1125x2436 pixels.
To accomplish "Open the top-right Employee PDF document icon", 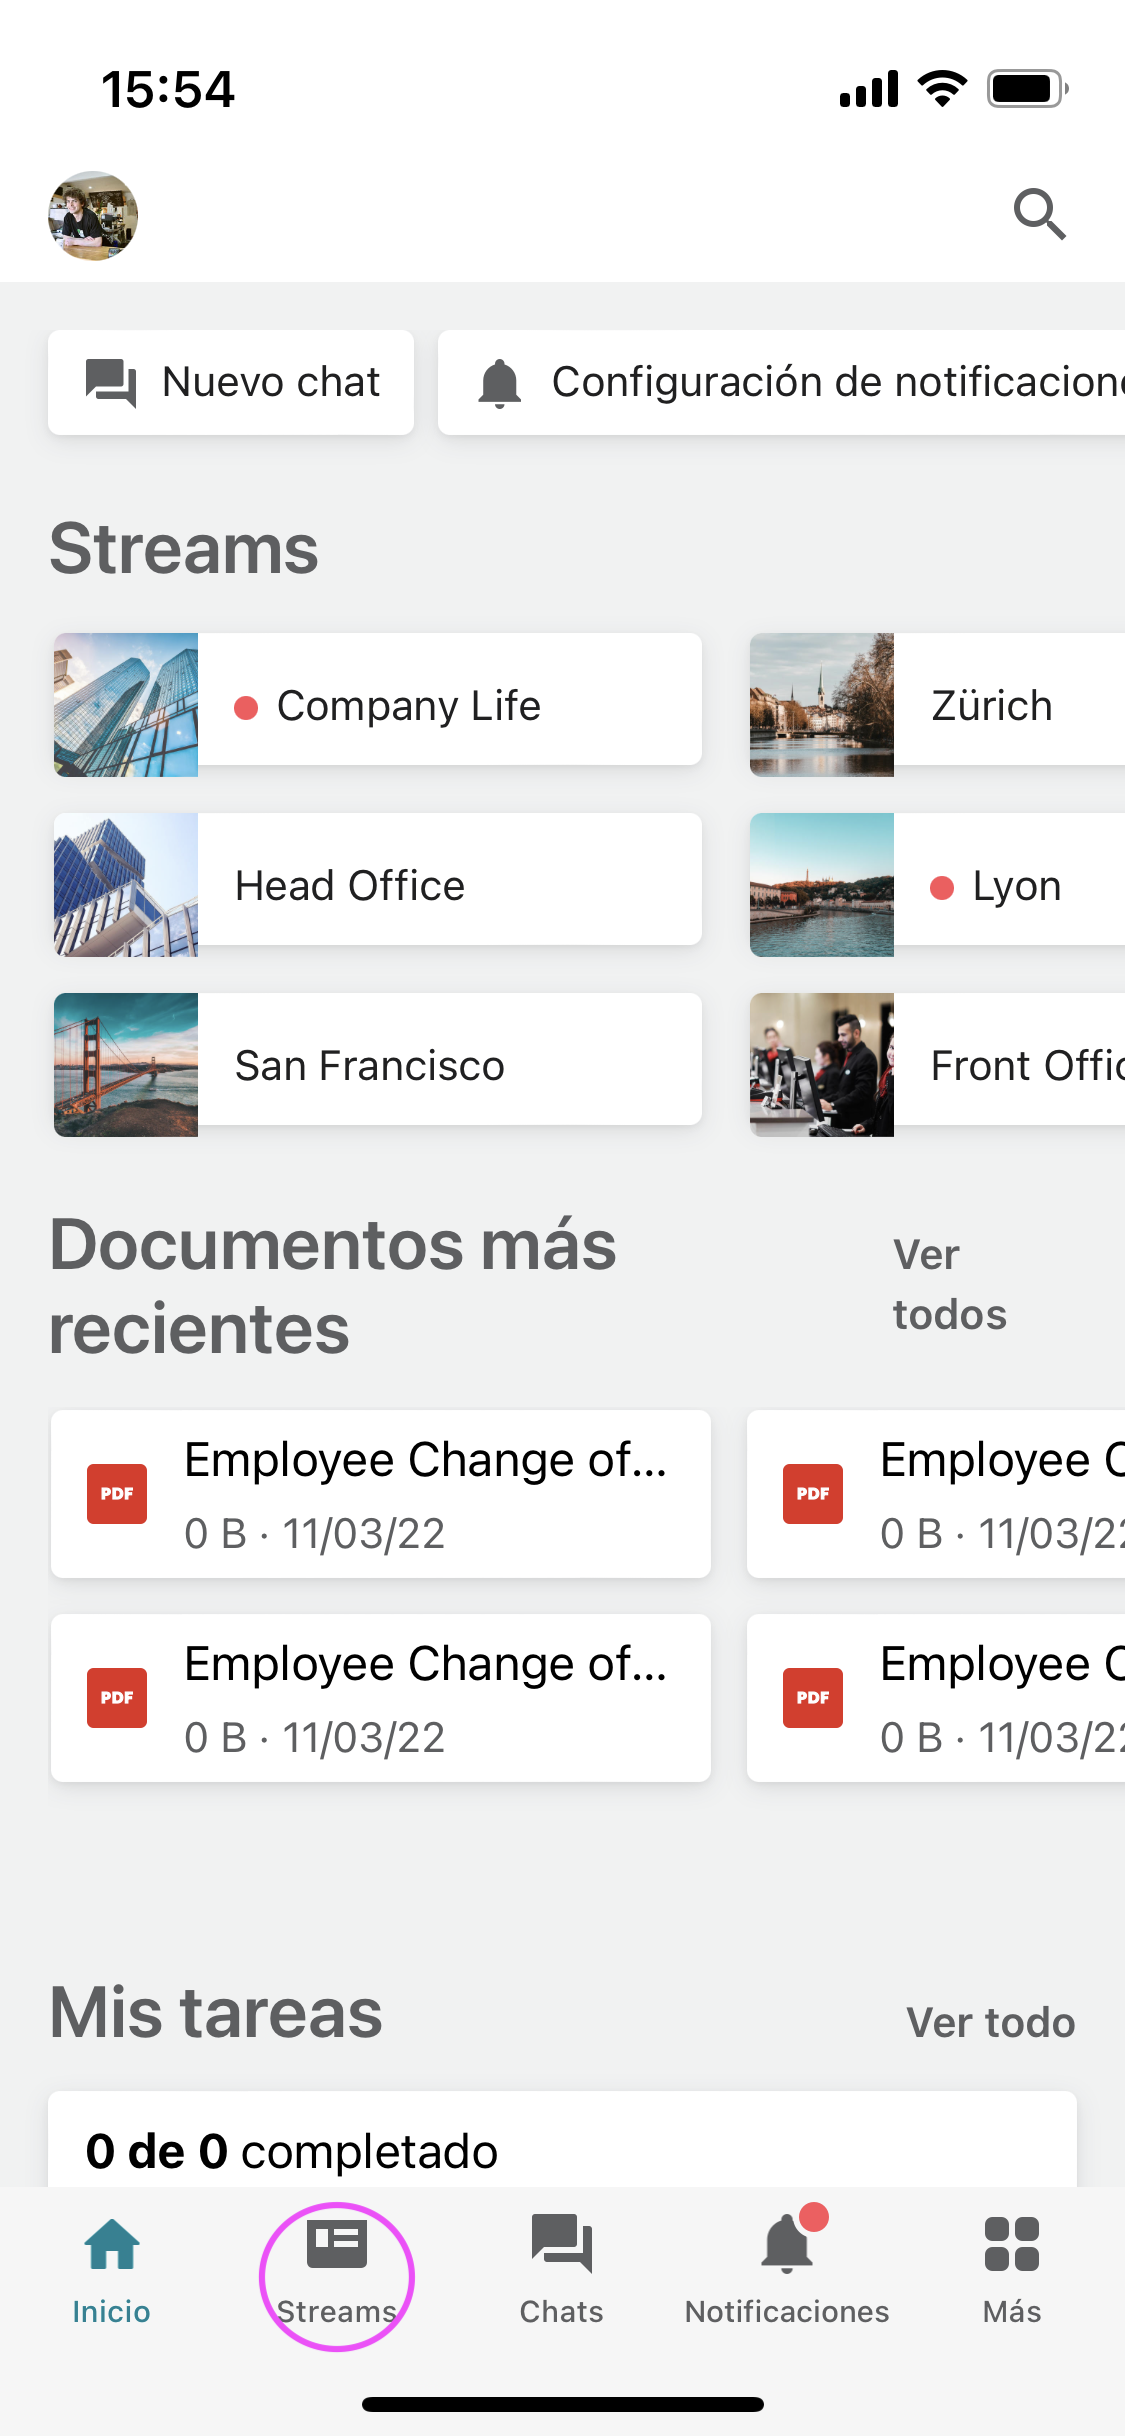I will click(813, 1494).
